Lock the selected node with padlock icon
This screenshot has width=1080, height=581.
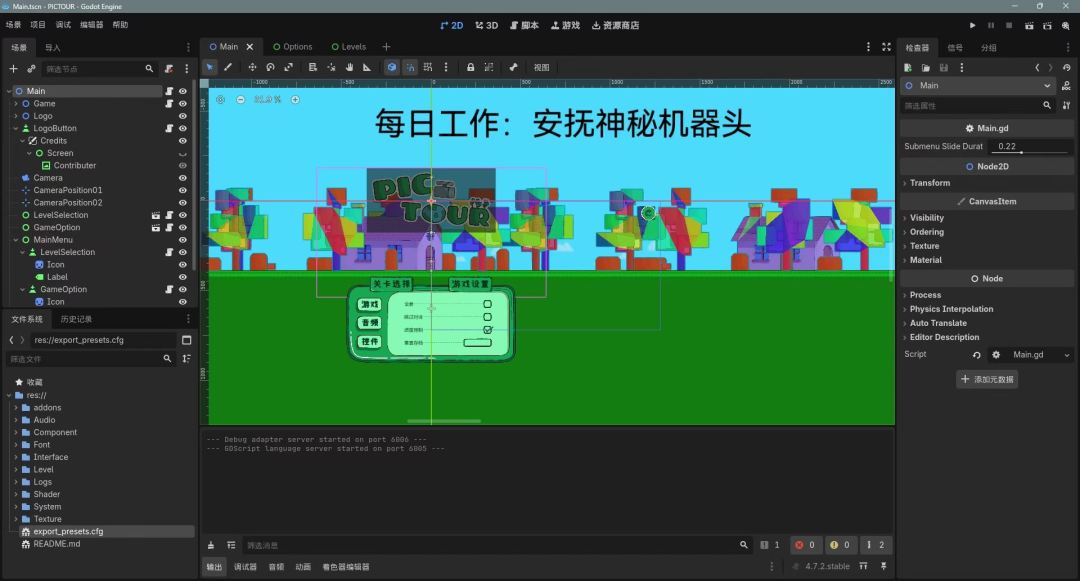click(x=470, y=67)
